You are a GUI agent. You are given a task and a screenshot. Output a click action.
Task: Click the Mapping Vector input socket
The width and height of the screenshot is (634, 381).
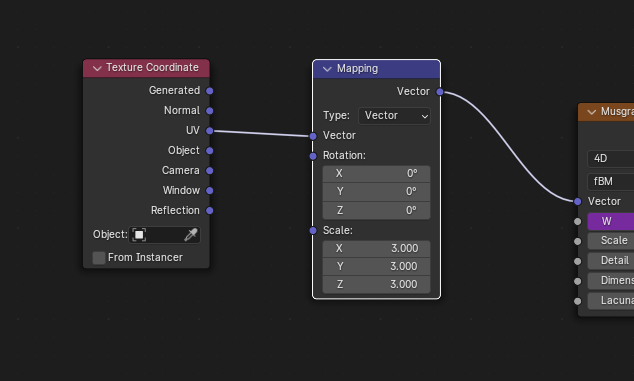coord(313,136)
